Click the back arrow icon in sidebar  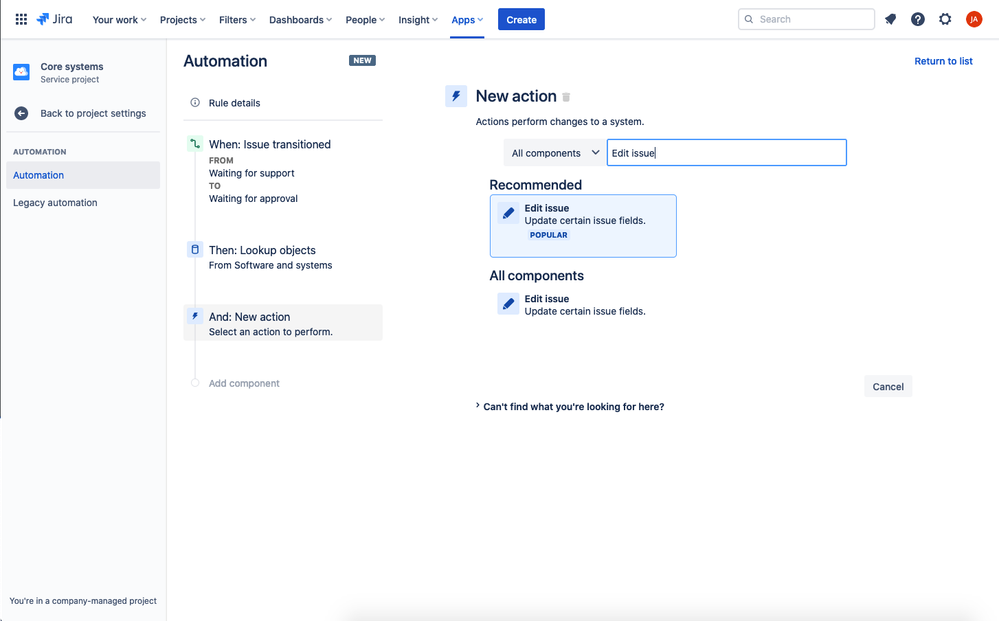[21, 113]
